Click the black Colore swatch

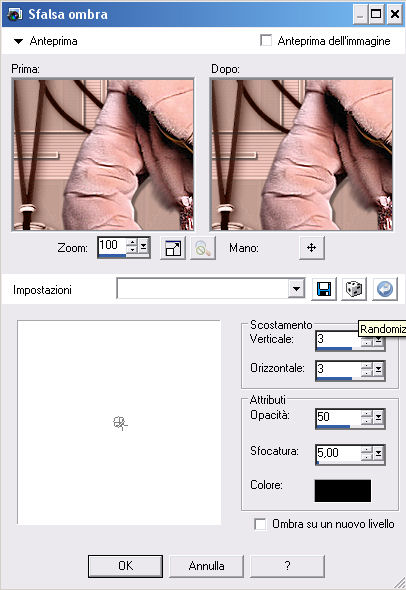point(343,490)
